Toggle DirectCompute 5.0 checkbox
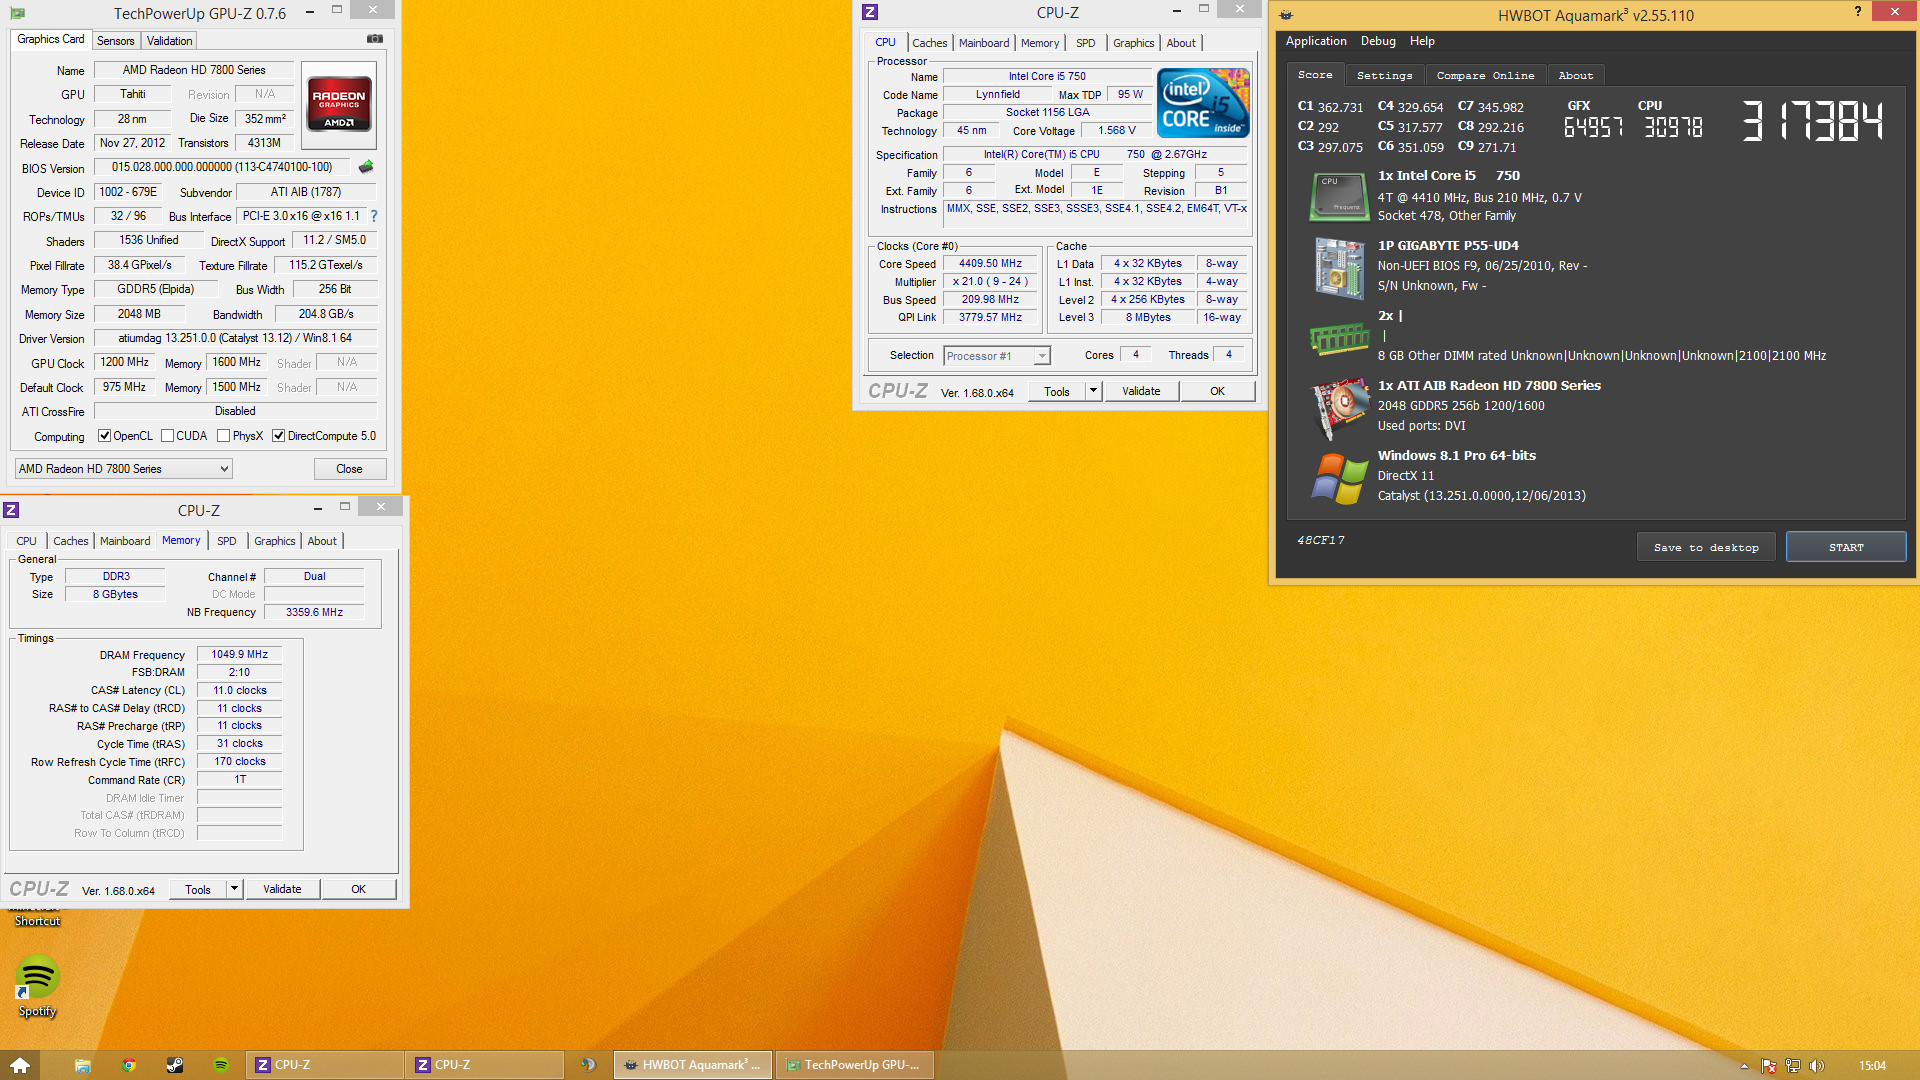This screenshot has width=1920, height=1080. (x=279, y=436)
